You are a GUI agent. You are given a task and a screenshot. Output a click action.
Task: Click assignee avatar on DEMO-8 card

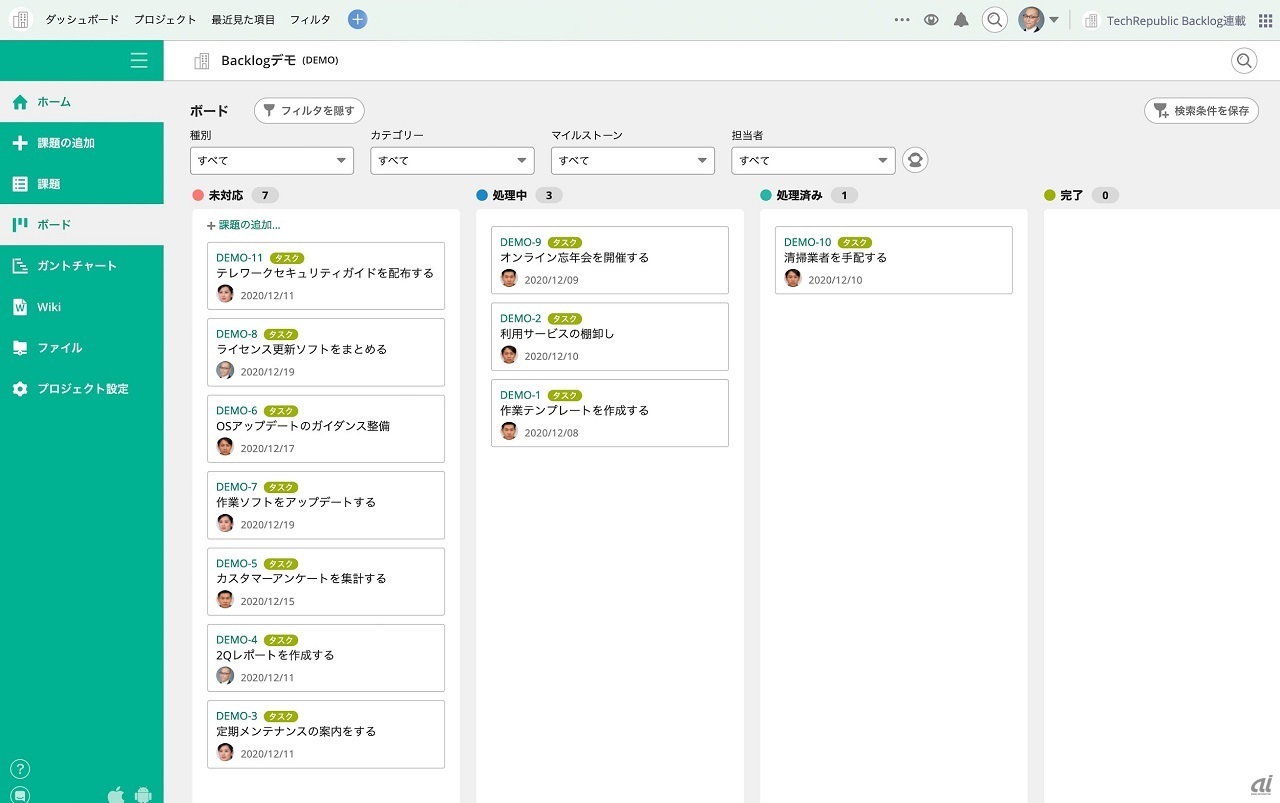225,370
